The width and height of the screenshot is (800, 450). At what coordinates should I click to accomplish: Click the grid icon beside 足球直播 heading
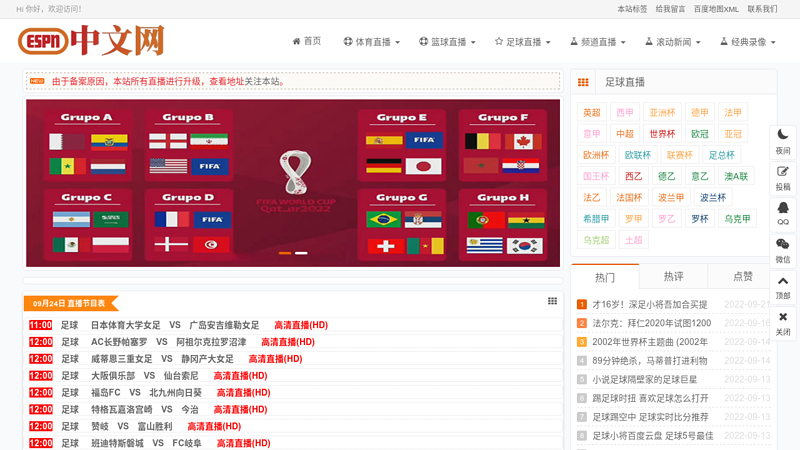(583, 82)
